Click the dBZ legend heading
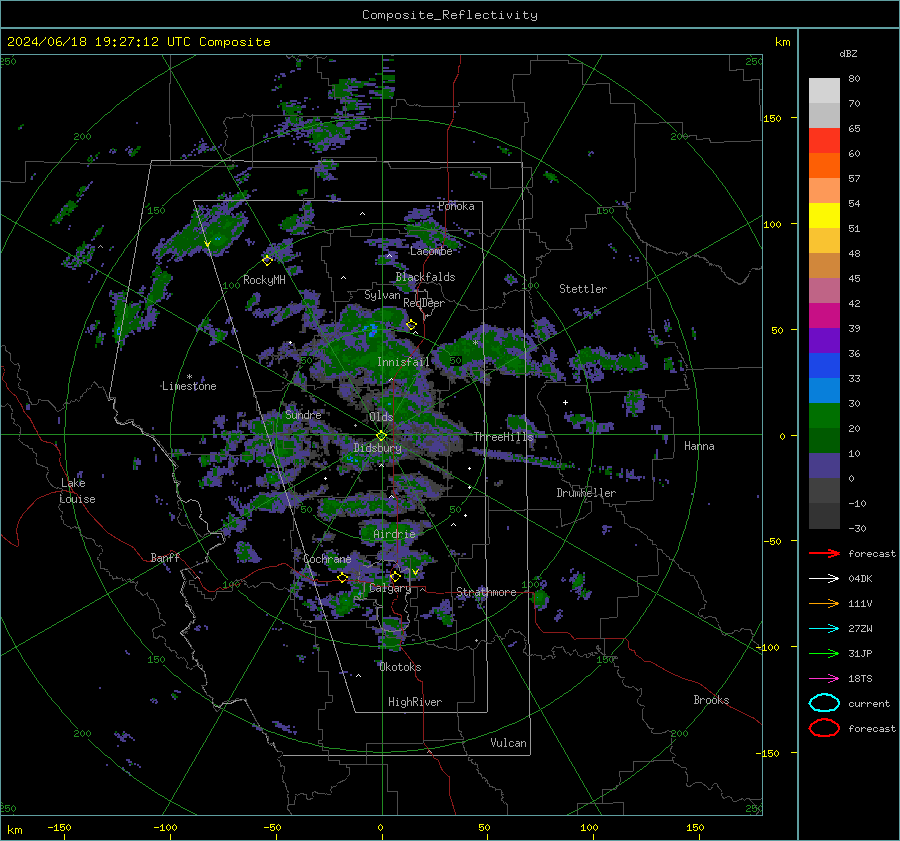The image size is (900, 841). (848, 54)
